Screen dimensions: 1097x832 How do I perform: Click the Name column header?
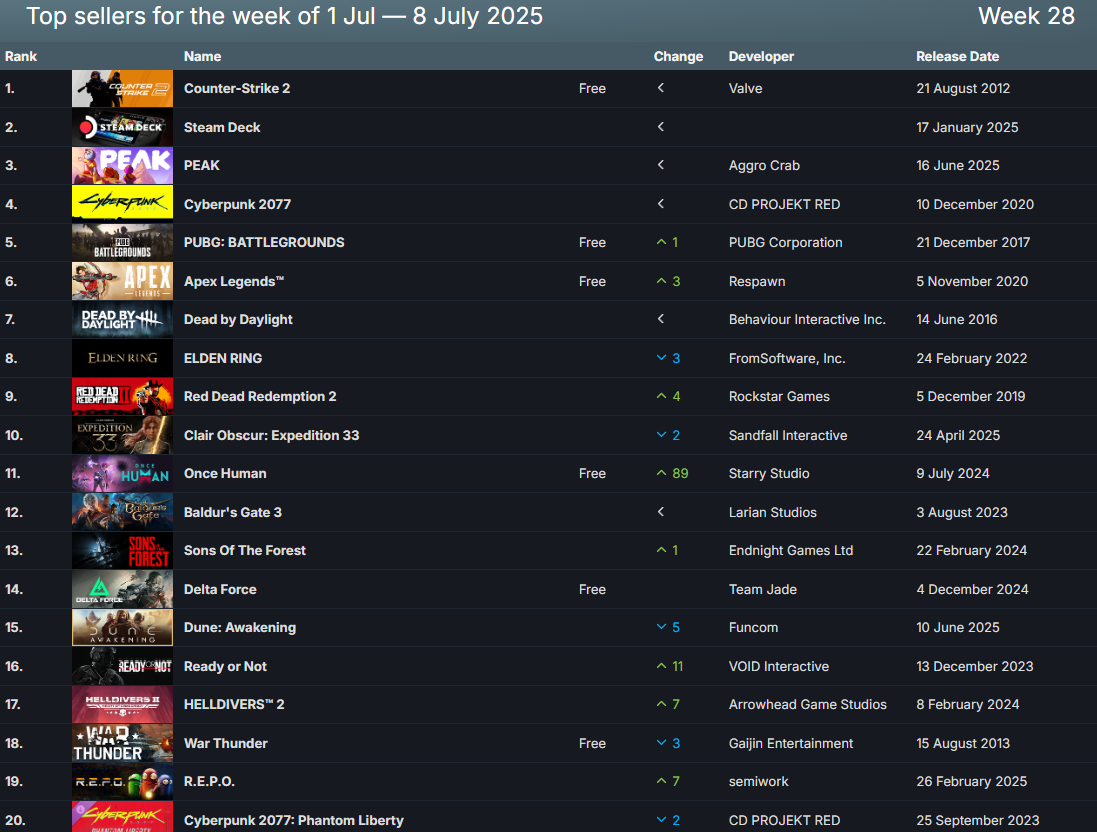203,56
